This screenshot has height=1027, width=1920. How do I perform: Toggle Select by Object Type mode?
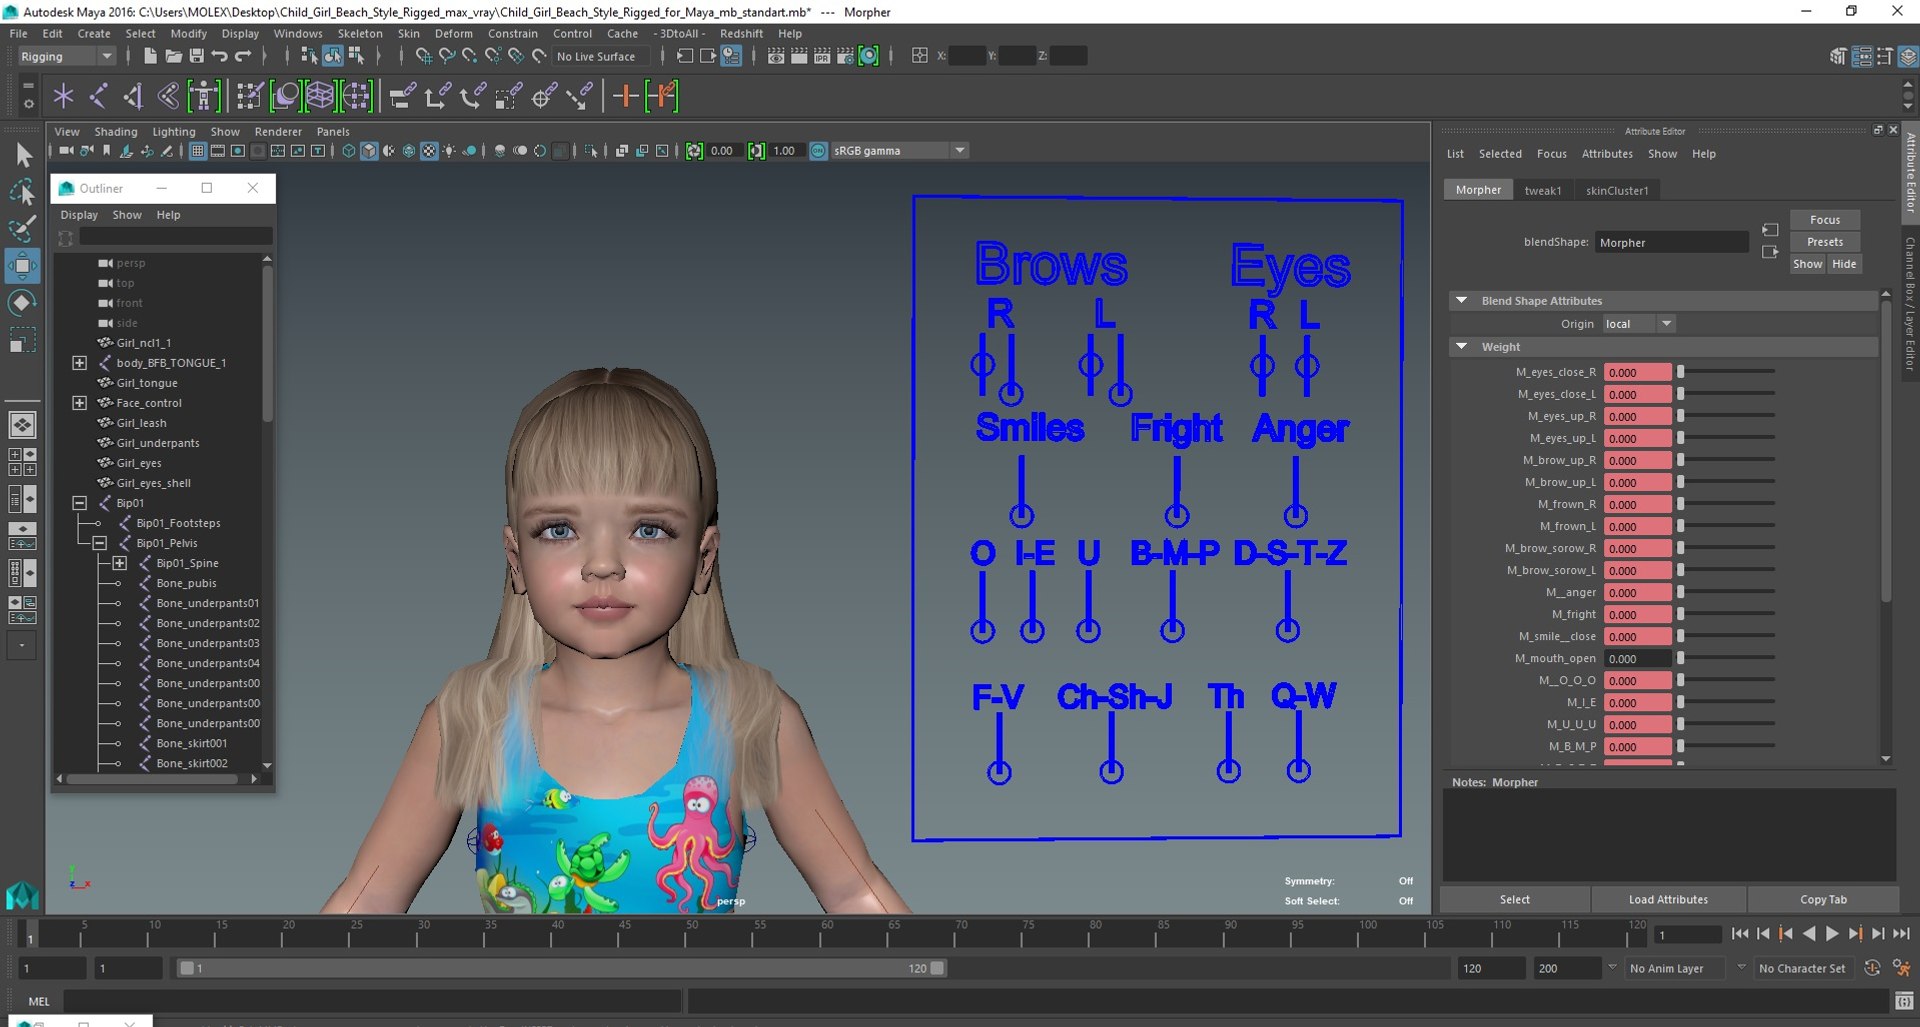click(x=332, y=56)
